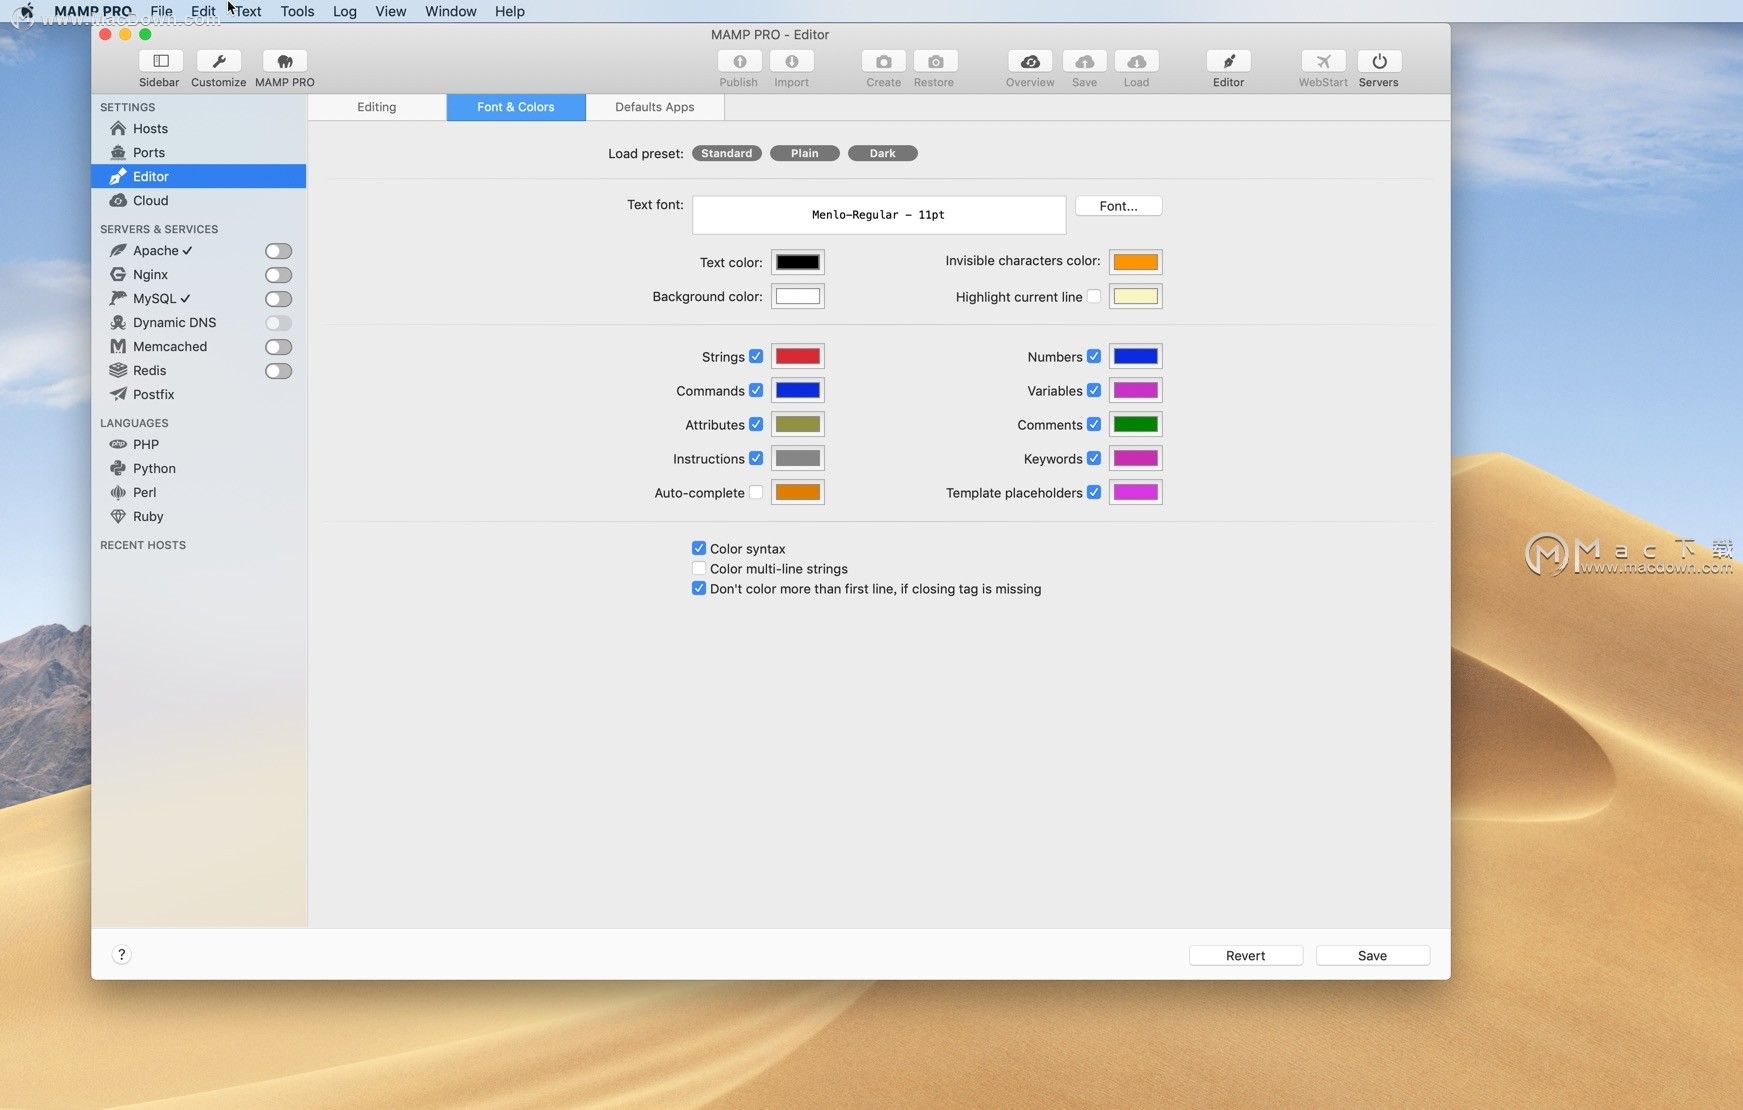Viewport: 1743px width, 1110px height.
Task: Load the Dark color preset
Action: tap(883, 153)
